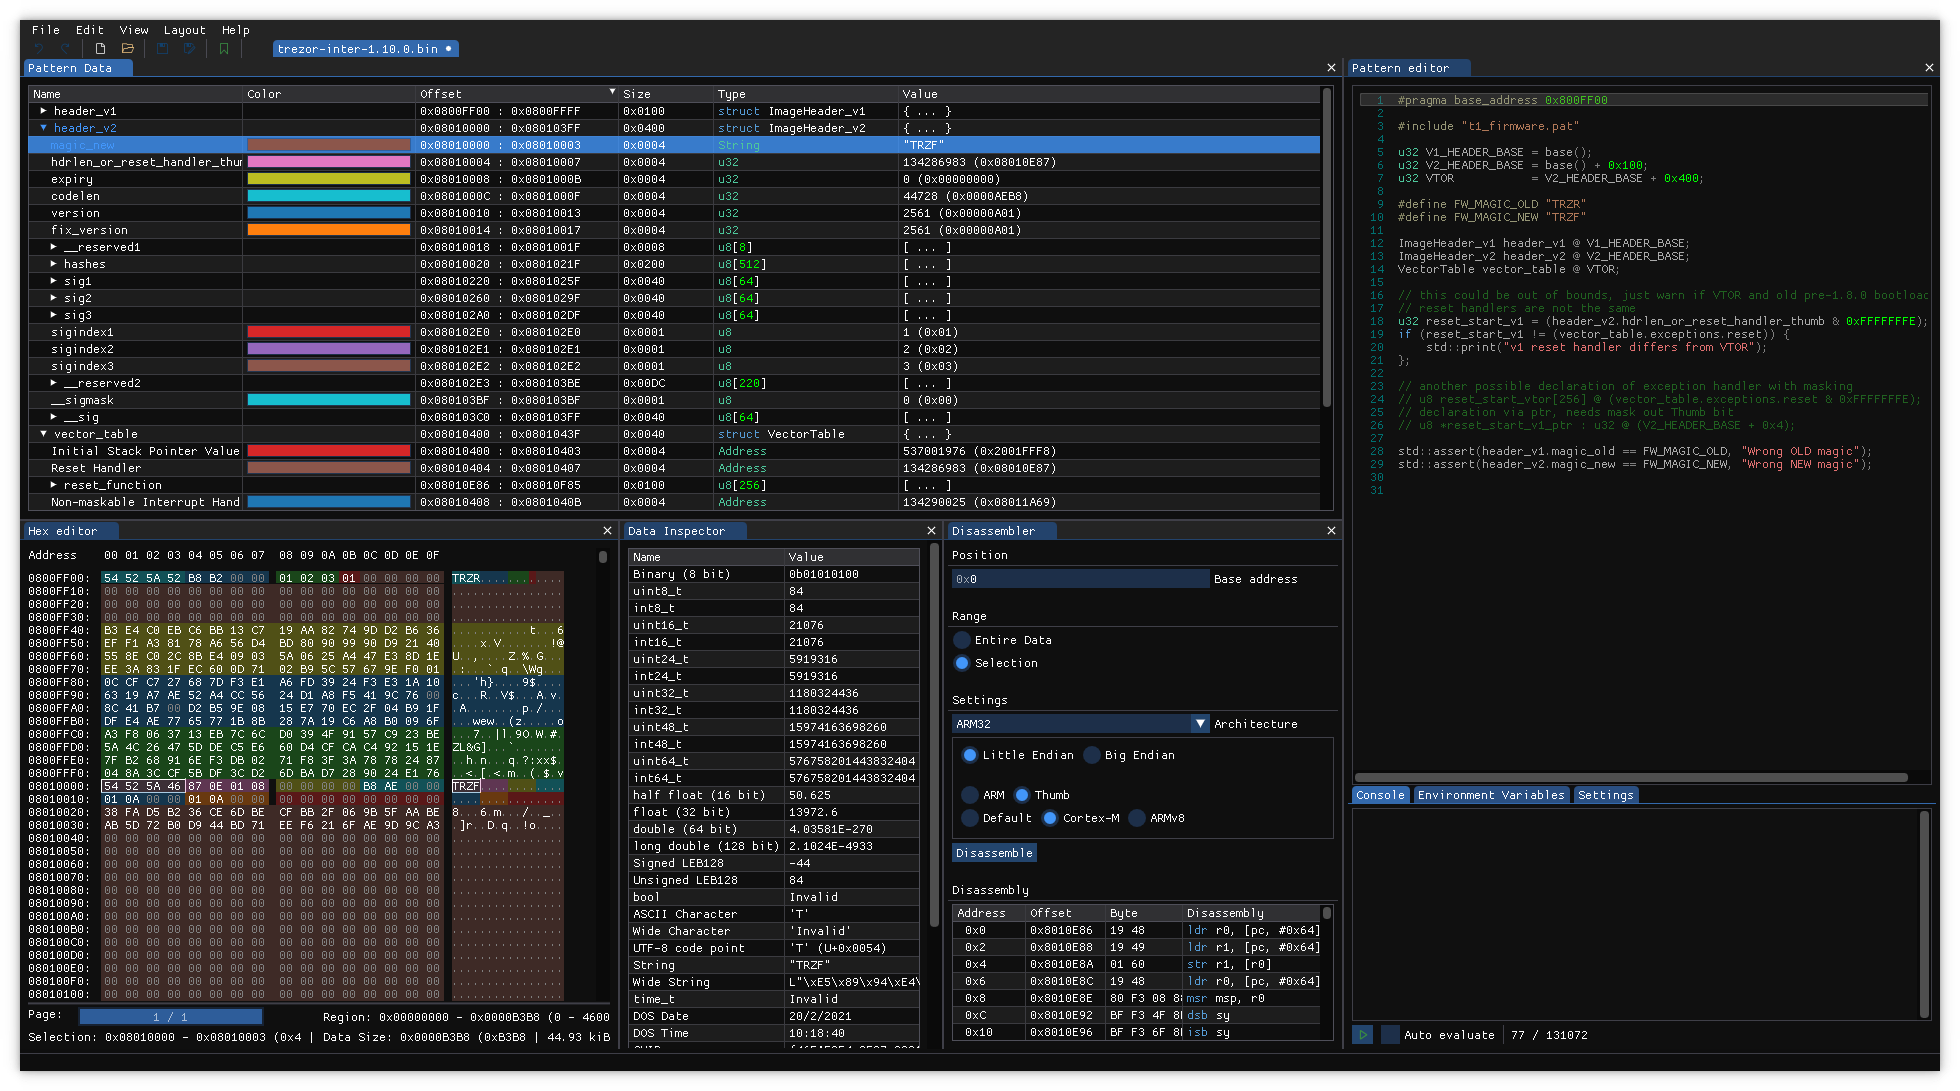Select the Cortex-M option
Viewport: 1960px width, 1091px height.
pyautogui.click(x=1050, y=818)
